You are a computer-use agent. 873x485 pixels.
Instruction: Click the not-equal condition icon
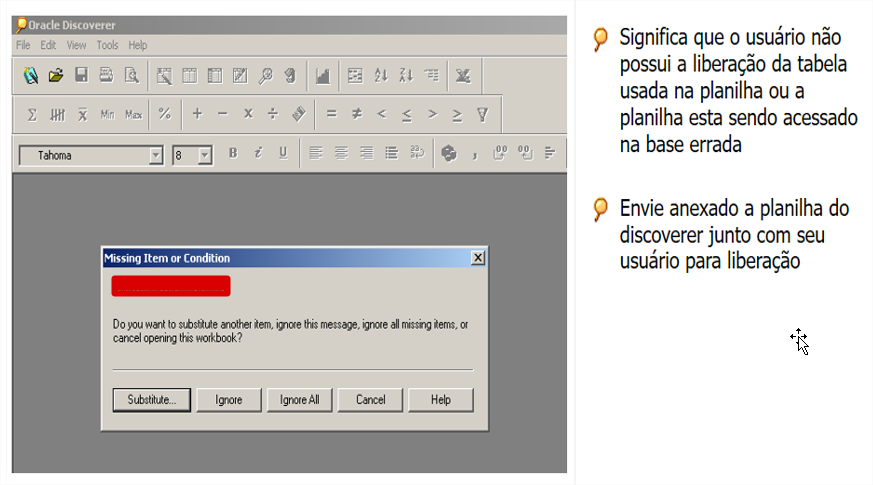pos(357,114)
